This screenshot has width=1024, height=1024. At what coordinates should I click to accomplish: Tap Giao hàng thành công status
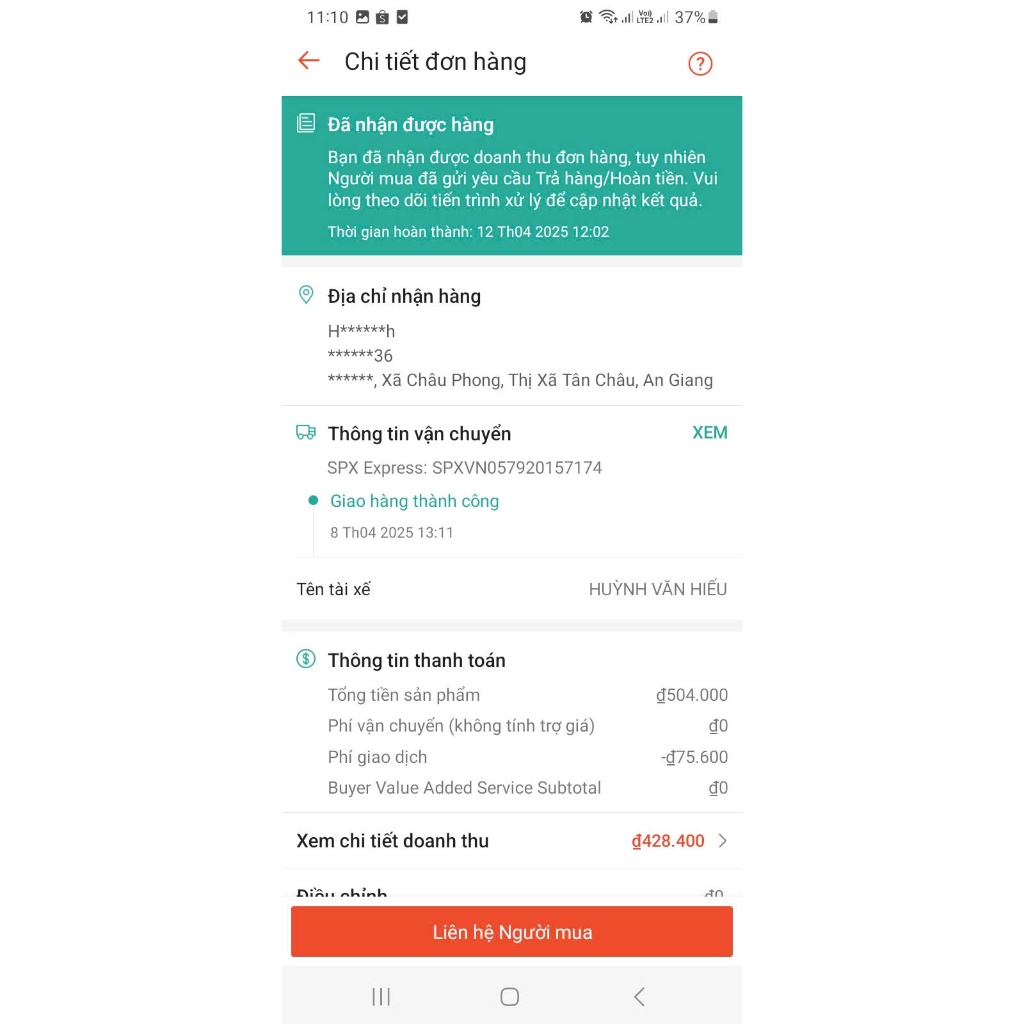[414, 501]
